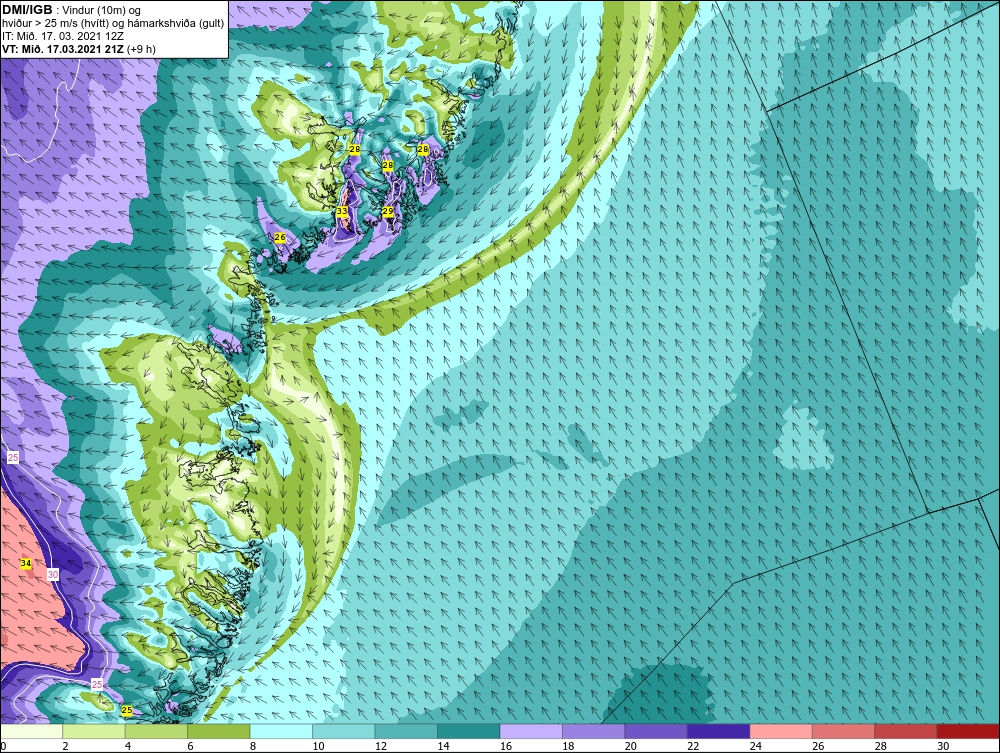Pick the 8–10 m/s pale cyan scale swatch

point(281,731)
